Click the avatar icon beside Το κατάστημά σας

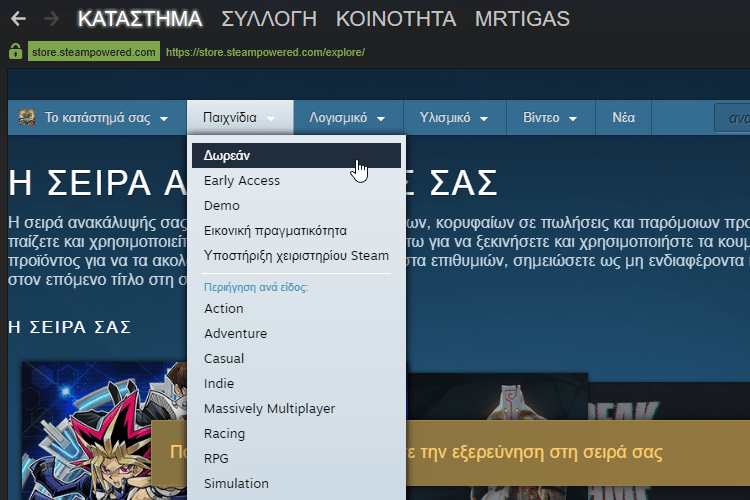pyautogui.click(x=27, y=117)
